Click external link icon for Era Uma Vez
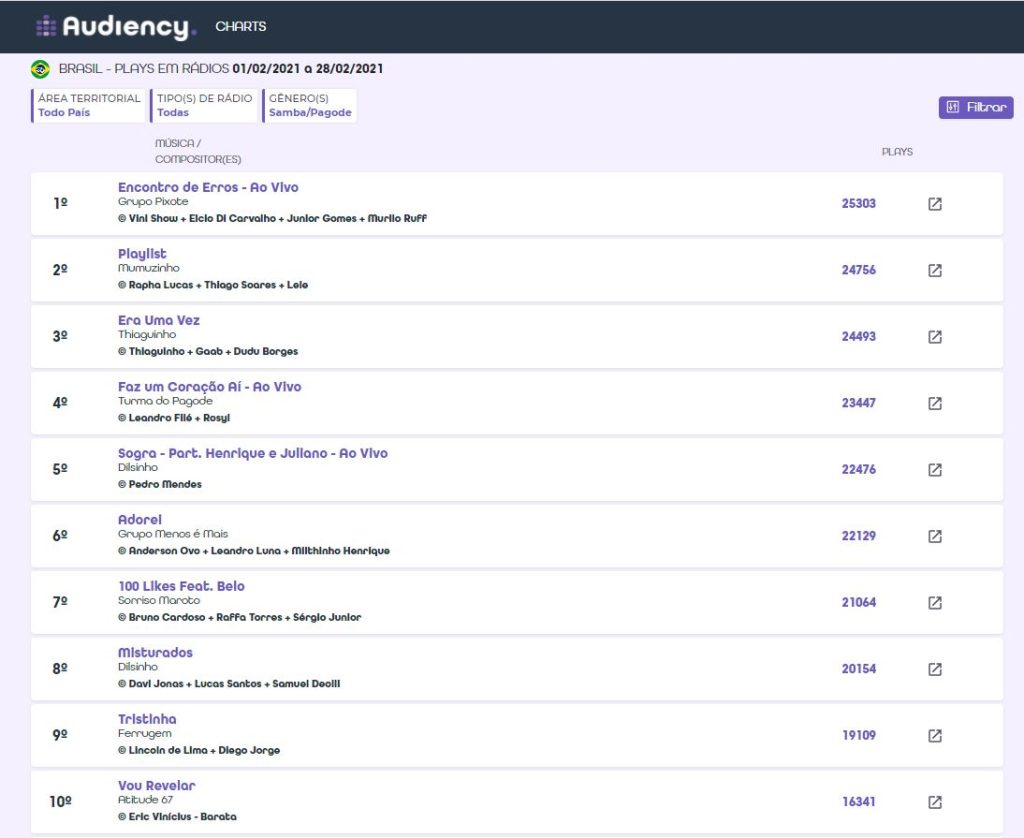Viewport: 1024px width, 838px height. click(x=934, y=337)
